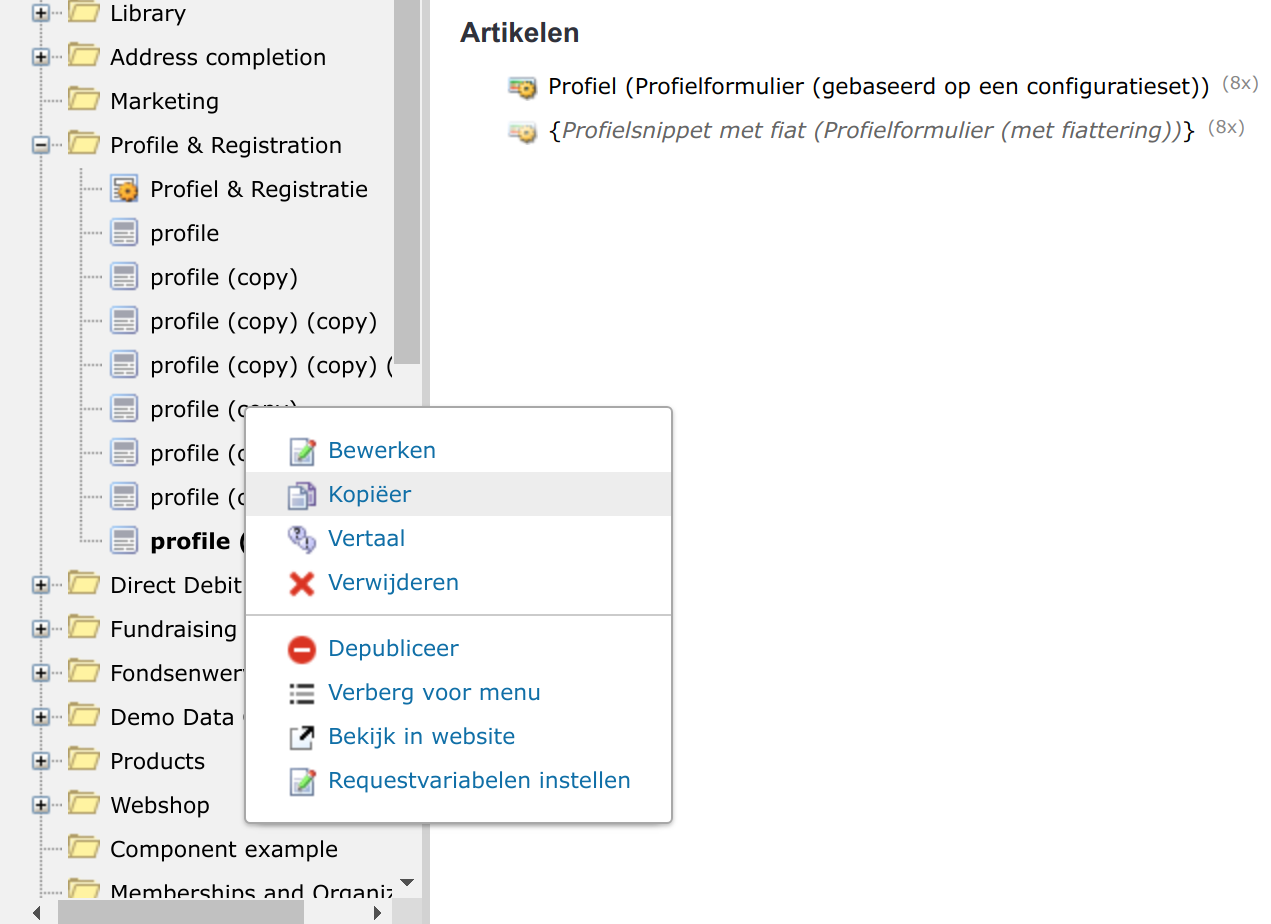This screenshot has height=924, width=1271.
Task: Click the red Depubliceer stop icon
Action: point(302,649)
